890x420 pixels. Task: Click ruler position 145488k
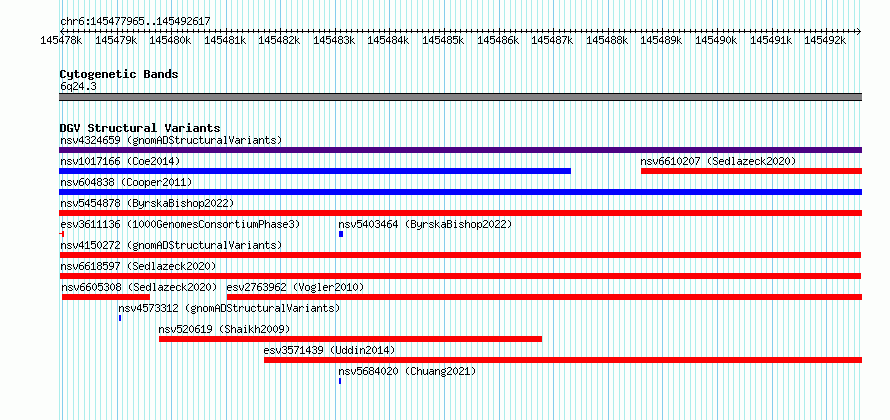pyautogui.click(x=607, y=40)
